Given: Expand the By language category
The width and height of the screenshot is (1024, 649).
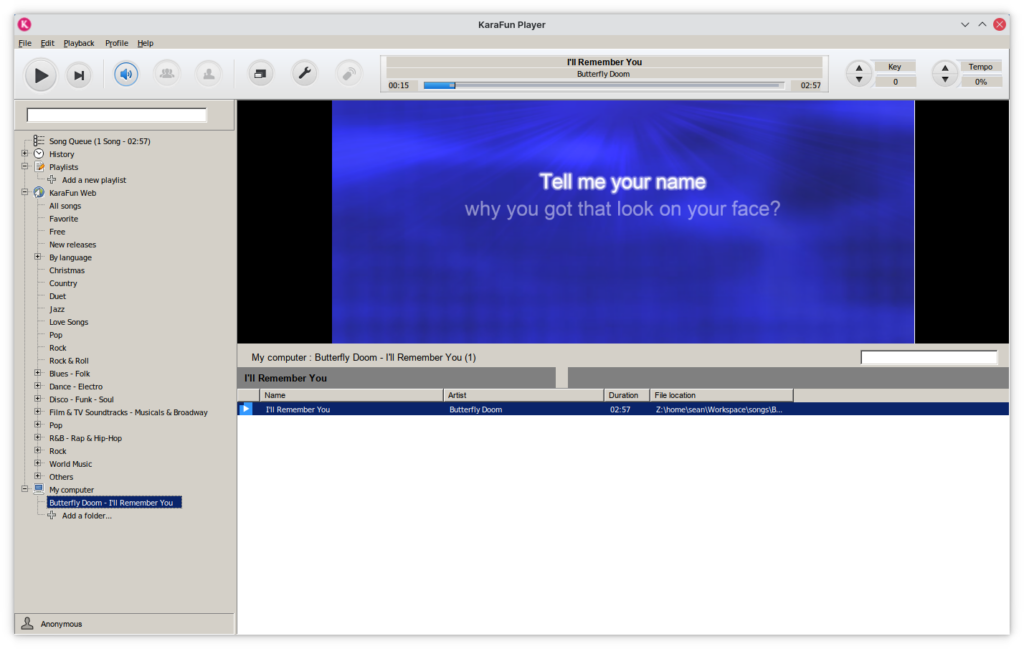Looking at the screenshot, I should coord(38,257).
